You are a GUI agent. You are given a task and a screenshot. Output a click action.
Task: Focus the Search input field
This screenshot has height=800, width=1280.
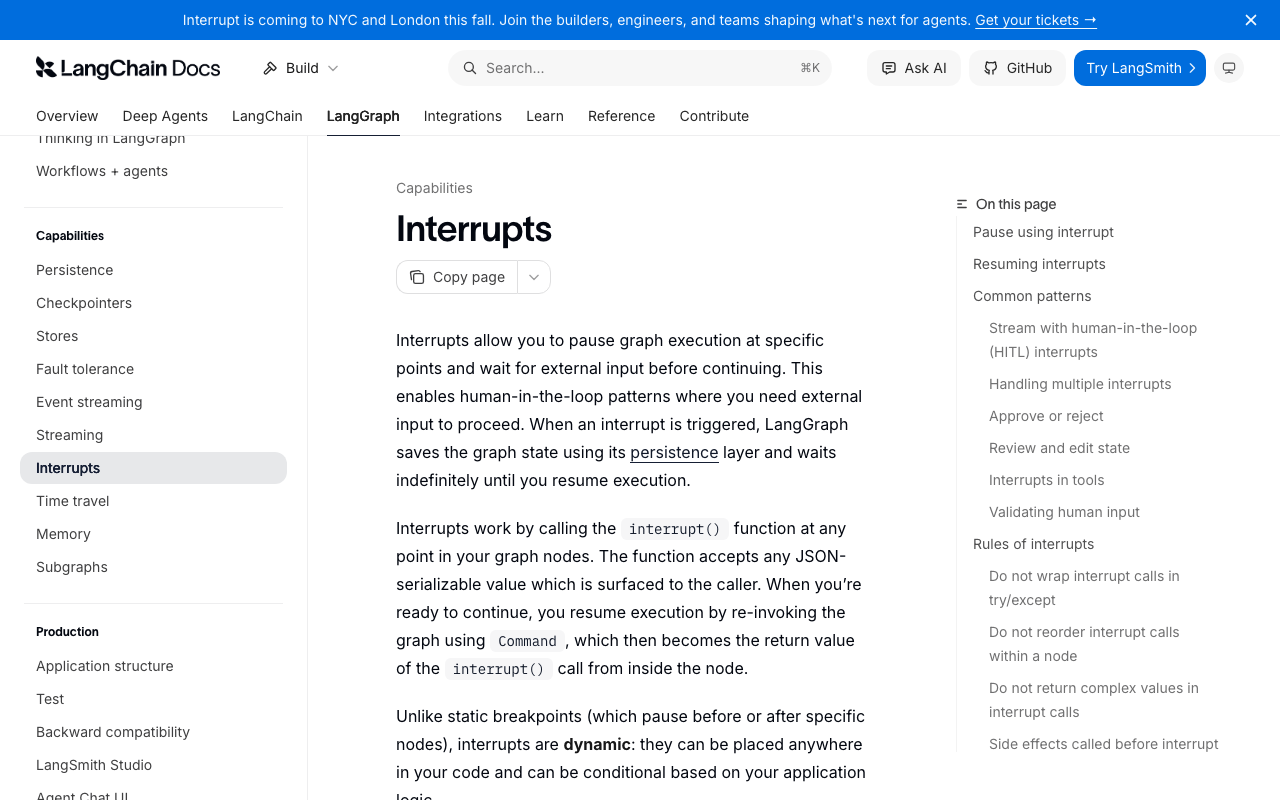[x=640, y=68]
